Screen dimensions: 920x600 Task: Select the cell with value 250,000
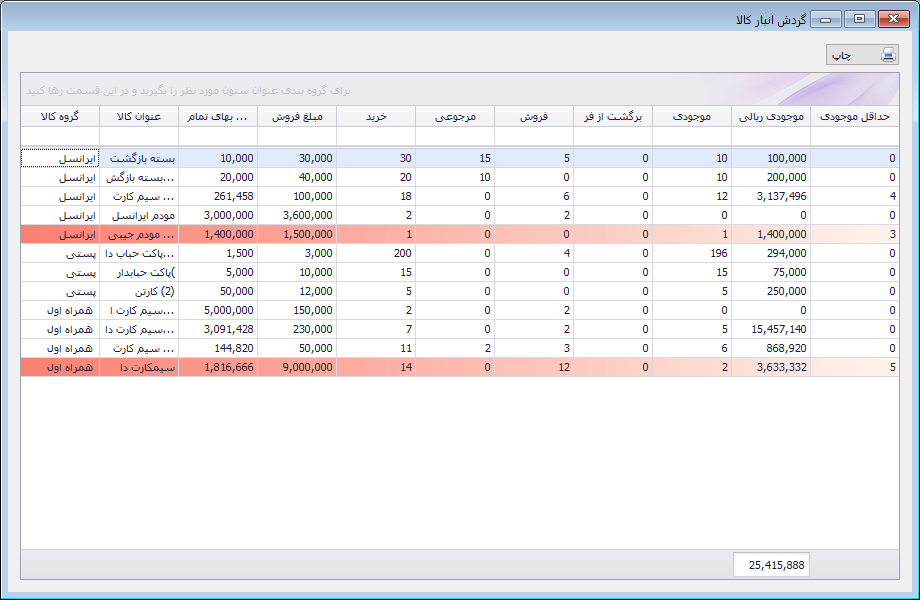pyautogui.click(x=771, y=291)
